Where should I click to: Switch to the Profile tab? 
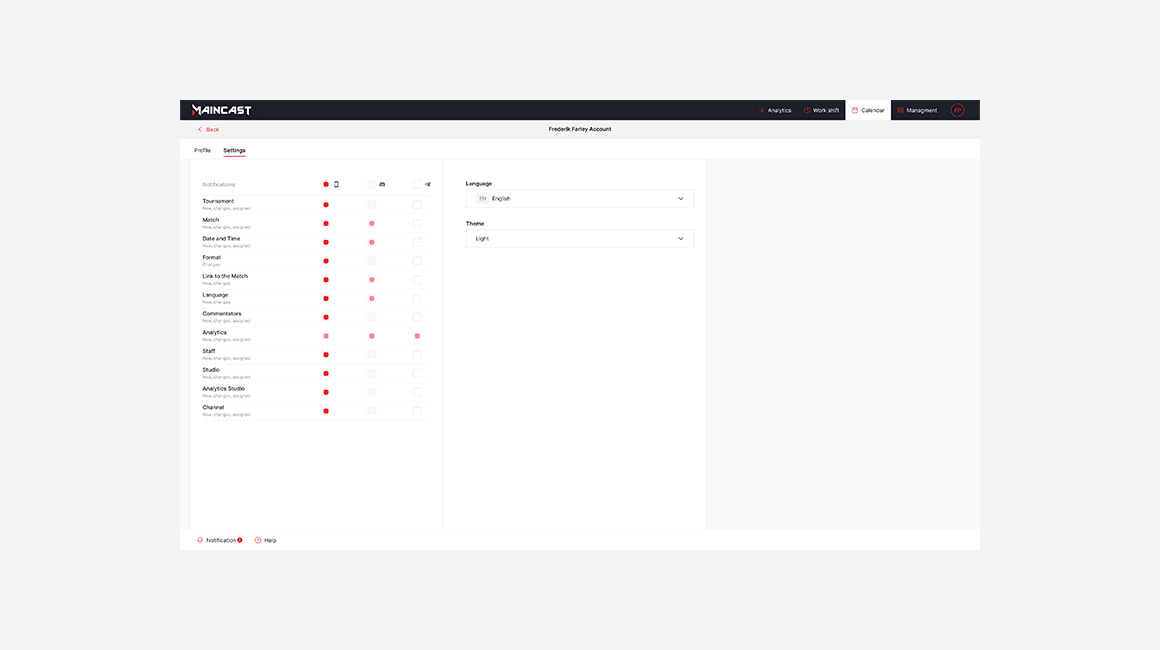coord(202,150)
